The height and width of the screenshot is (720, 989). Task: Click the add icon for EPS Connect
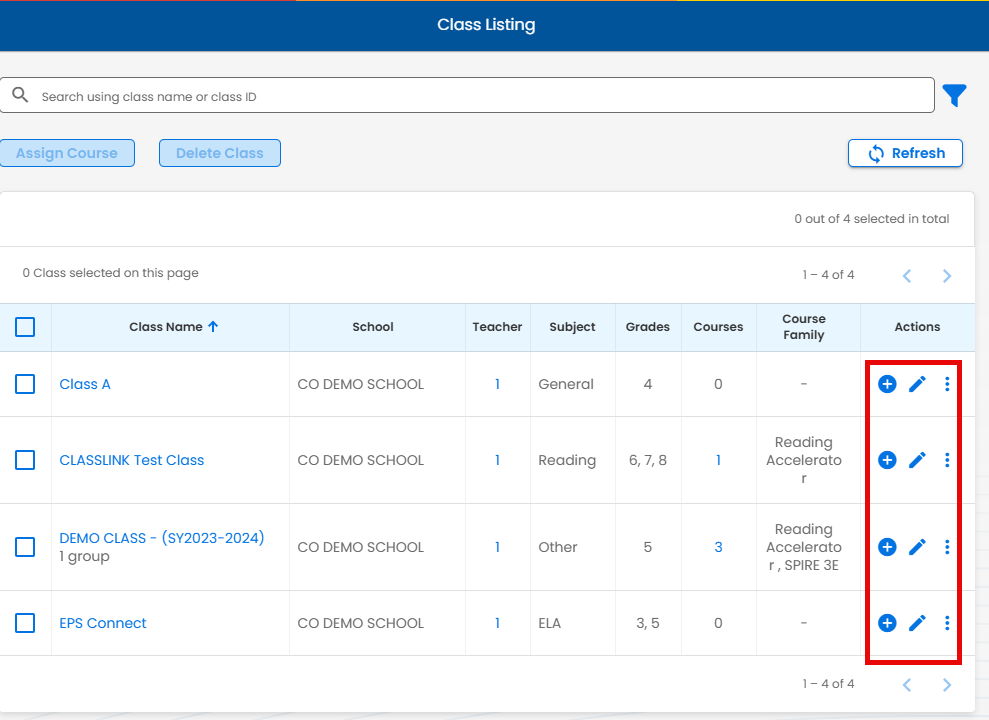(x=887, y=623)
